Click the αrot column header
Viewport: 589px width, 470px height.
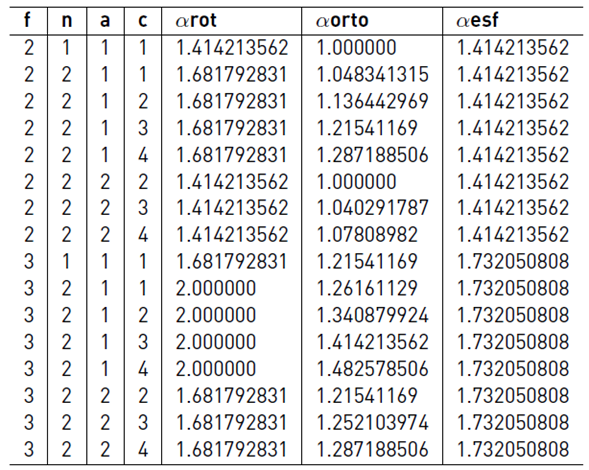196,20
